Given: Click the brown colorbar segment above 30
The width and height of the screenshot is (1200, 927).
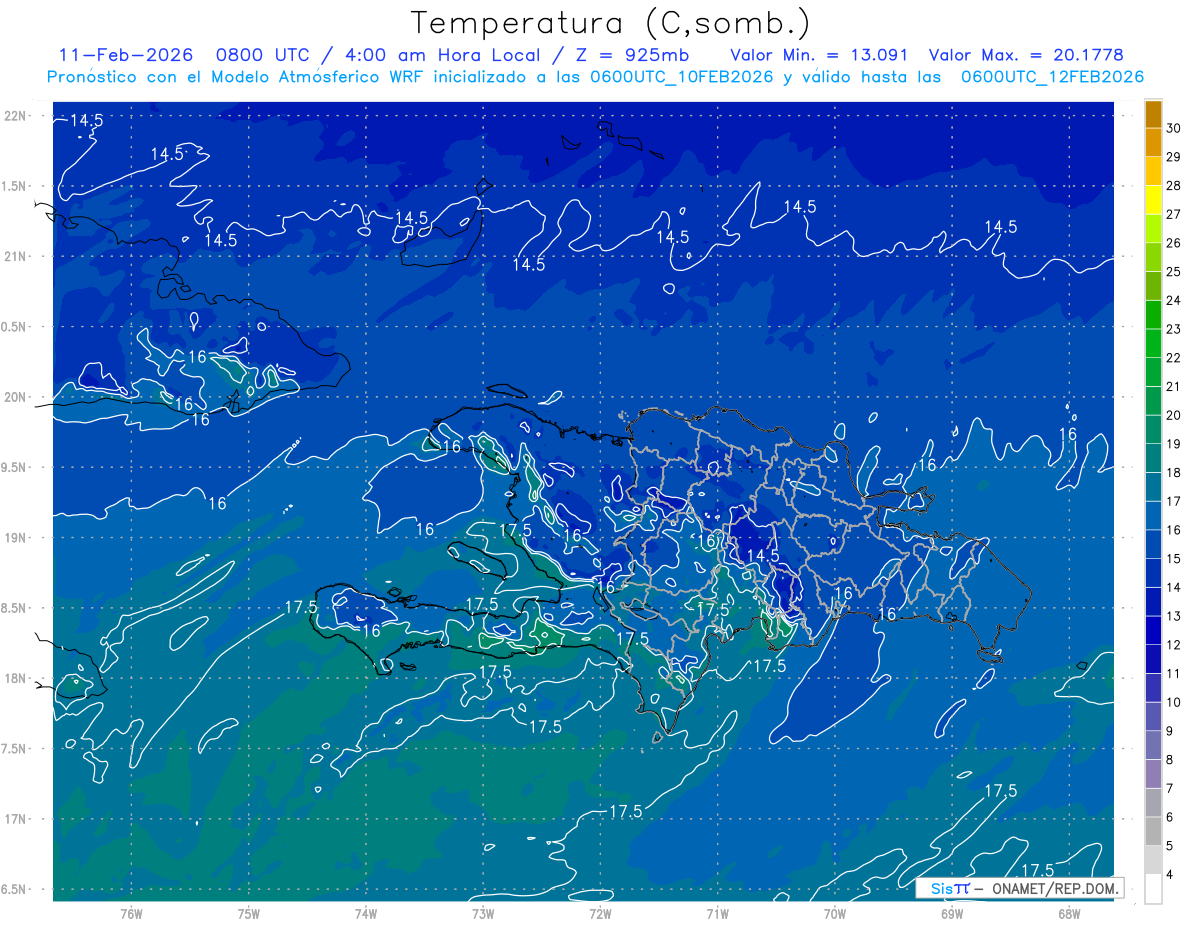Looking at the screenshot, I should [1153, 114].
